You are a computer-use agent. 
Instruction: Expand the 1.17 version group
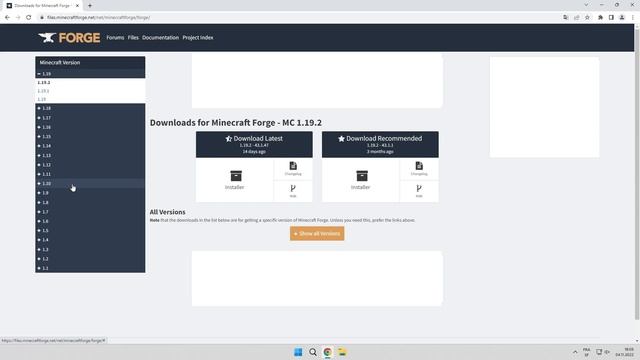coord(90,118)
